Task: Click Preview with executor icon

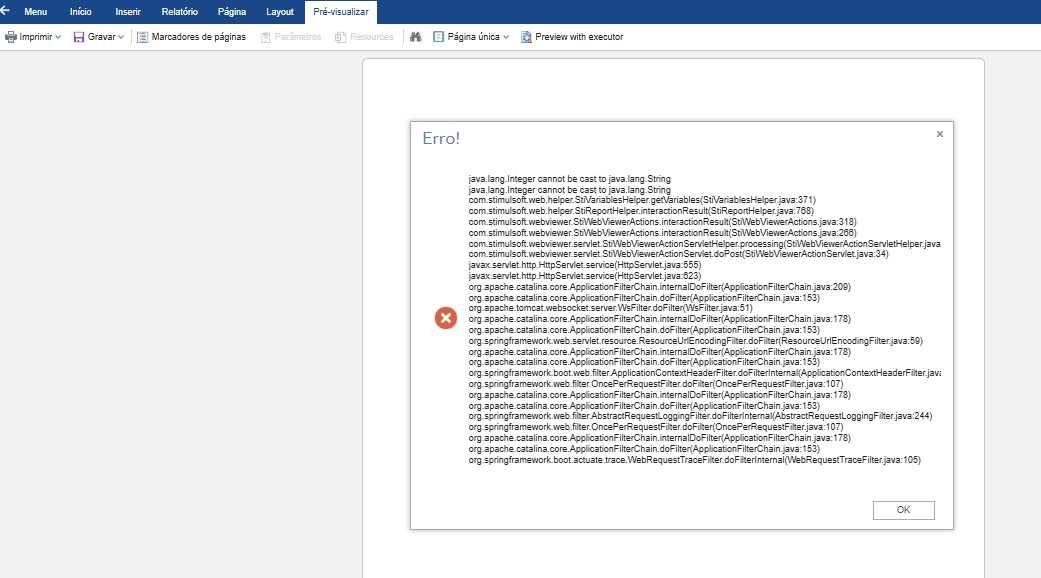Action: click(x=526, y=37)
